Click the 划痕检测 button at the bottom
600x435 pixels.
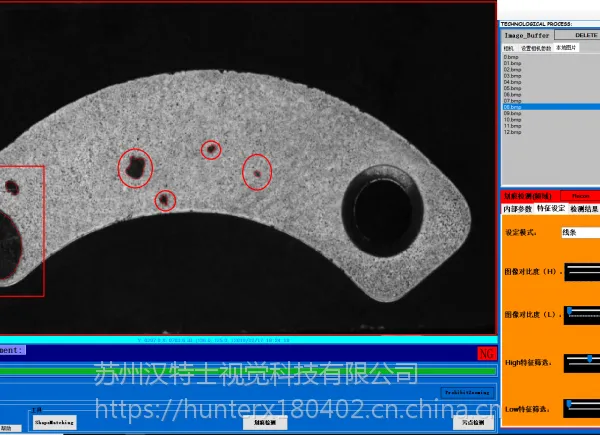coord(265,422)
